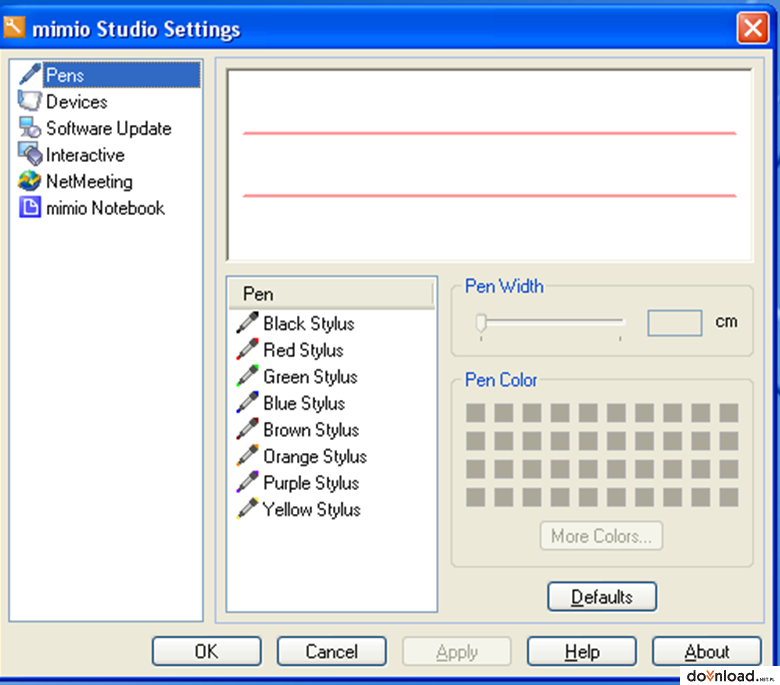Viewport: 780px width, 685px height.
Task: Select Red Stylus in pen list
Action: coord(303,350)
